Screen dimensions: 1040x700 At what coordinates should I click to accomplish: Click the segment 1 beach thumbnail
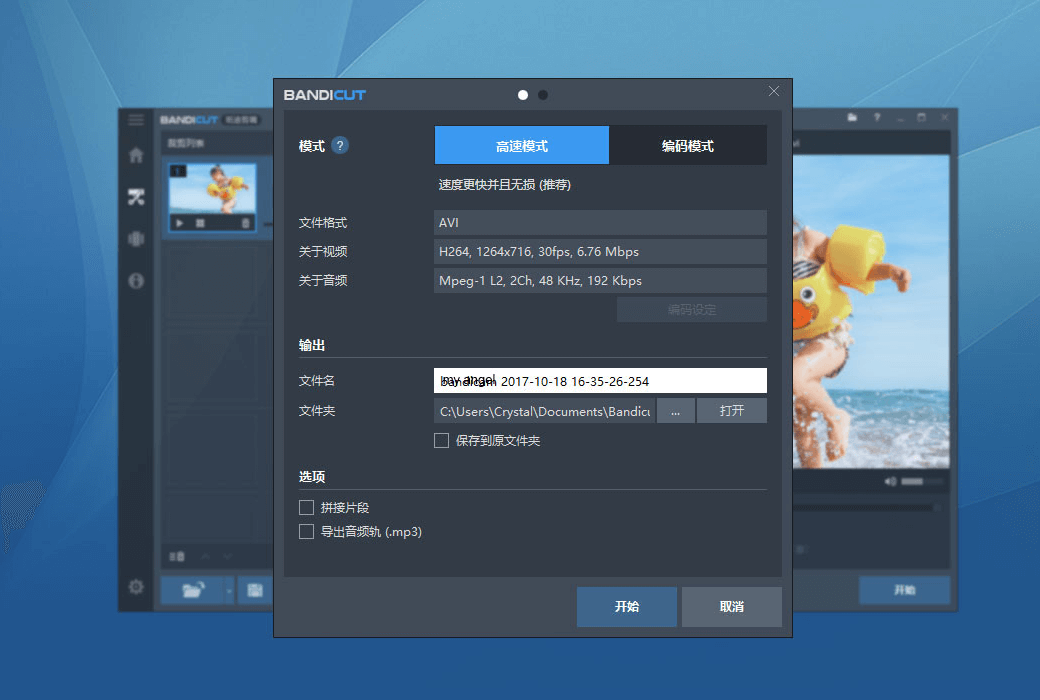[212, 189]
